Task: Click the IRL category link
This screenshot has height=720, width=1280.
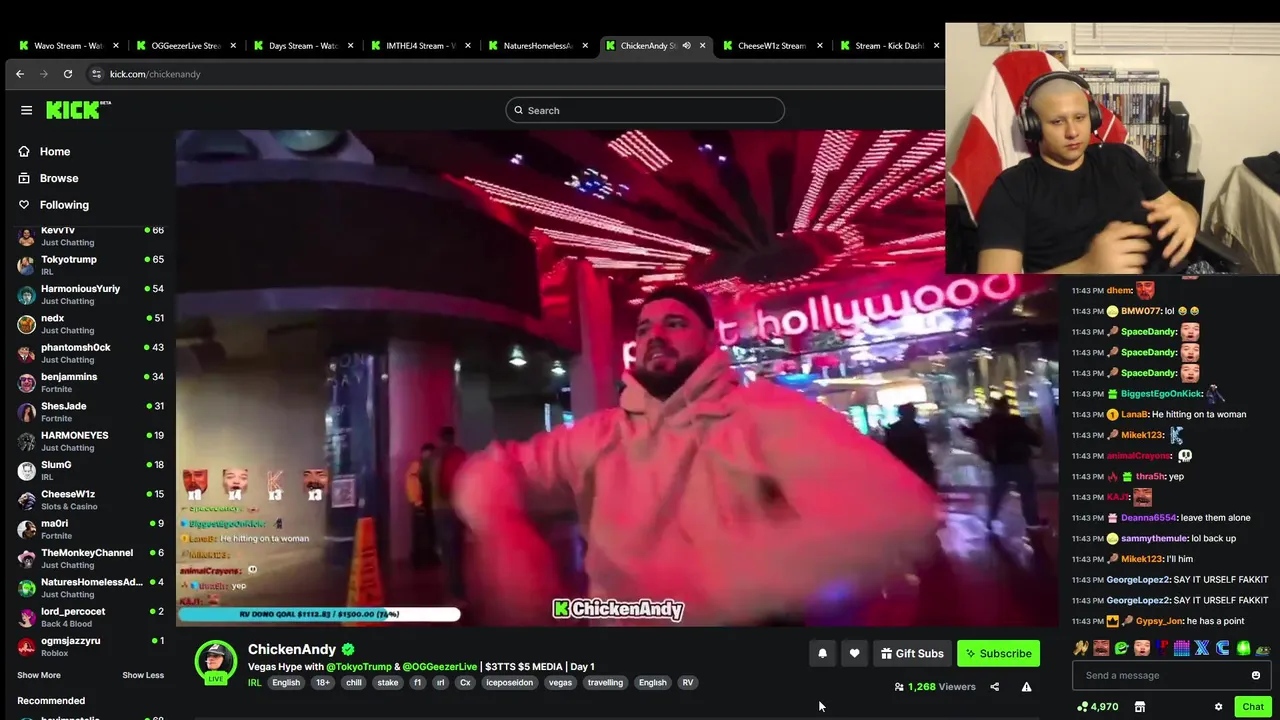Action: pyautogui.click(x=254, y=683)
